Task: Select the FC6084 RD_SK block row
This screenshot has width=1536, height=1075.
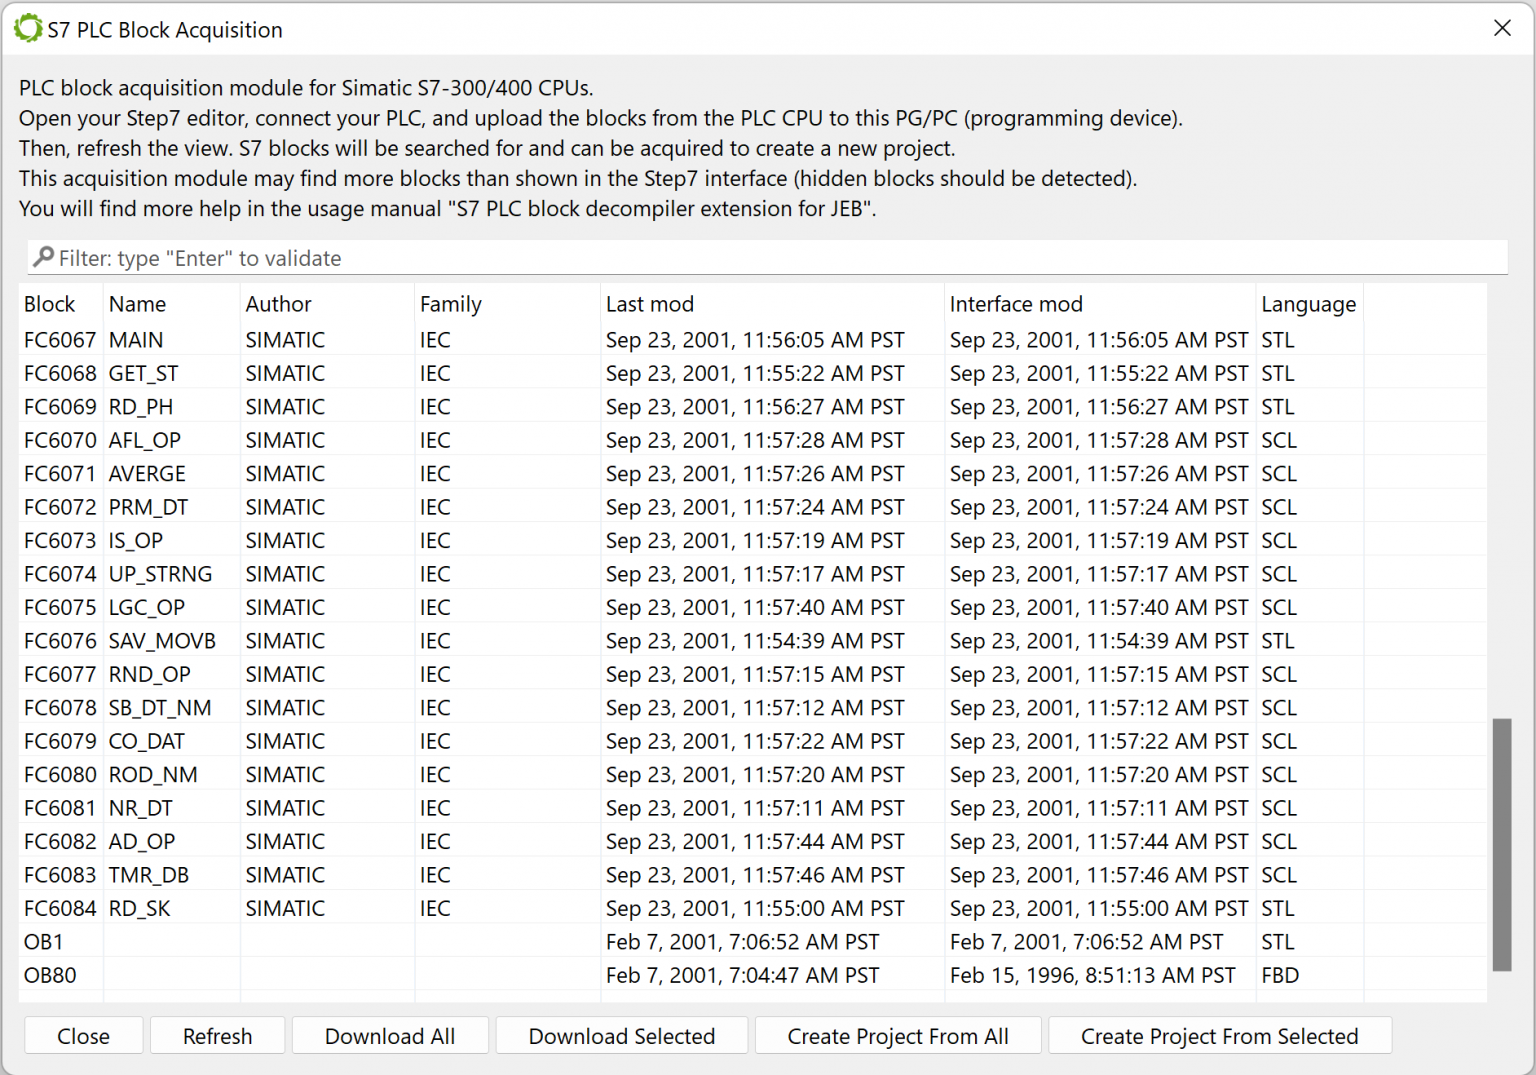Action: pyautogui.click(x=300, y=908)
